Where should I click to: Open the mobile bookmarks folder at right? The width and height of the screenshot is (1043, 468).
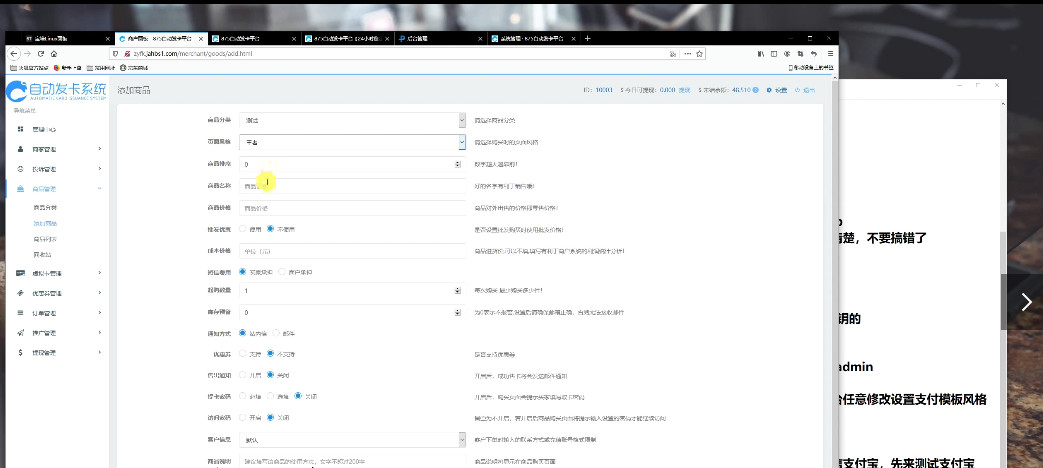[x=811, y=68]
